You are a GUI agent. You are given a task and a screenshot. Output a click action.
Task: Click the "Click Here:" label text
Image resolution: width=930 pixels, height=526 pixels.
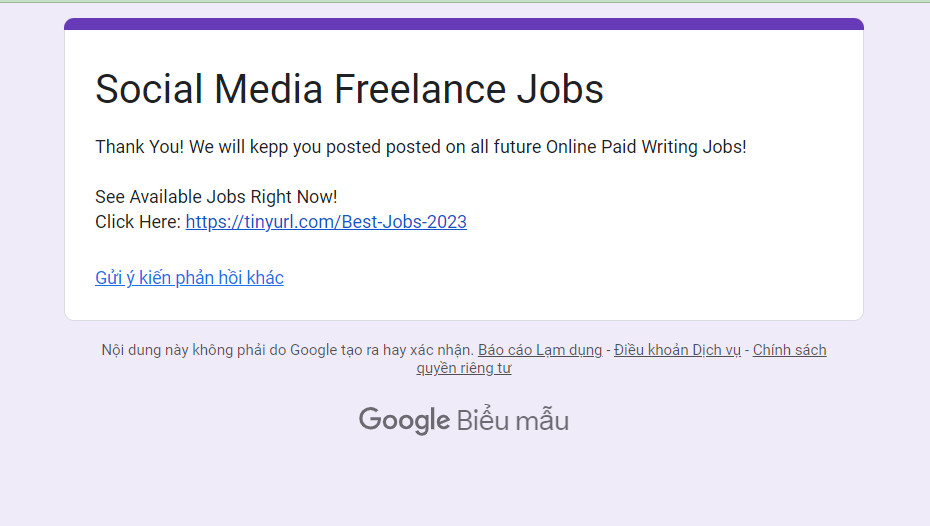(x=138, y=222)
